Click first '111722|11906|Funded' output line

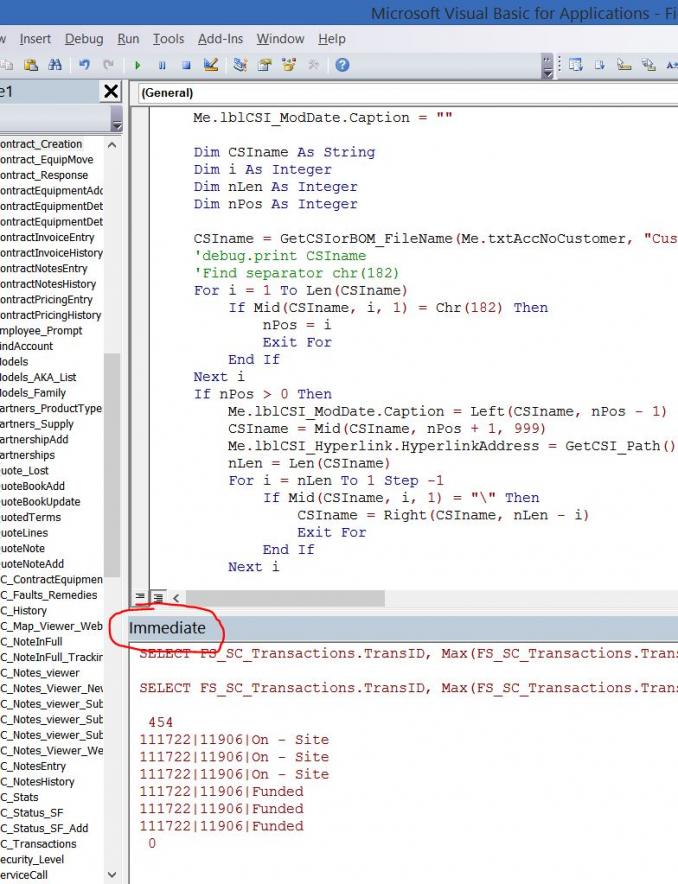[x=221, y=792]
